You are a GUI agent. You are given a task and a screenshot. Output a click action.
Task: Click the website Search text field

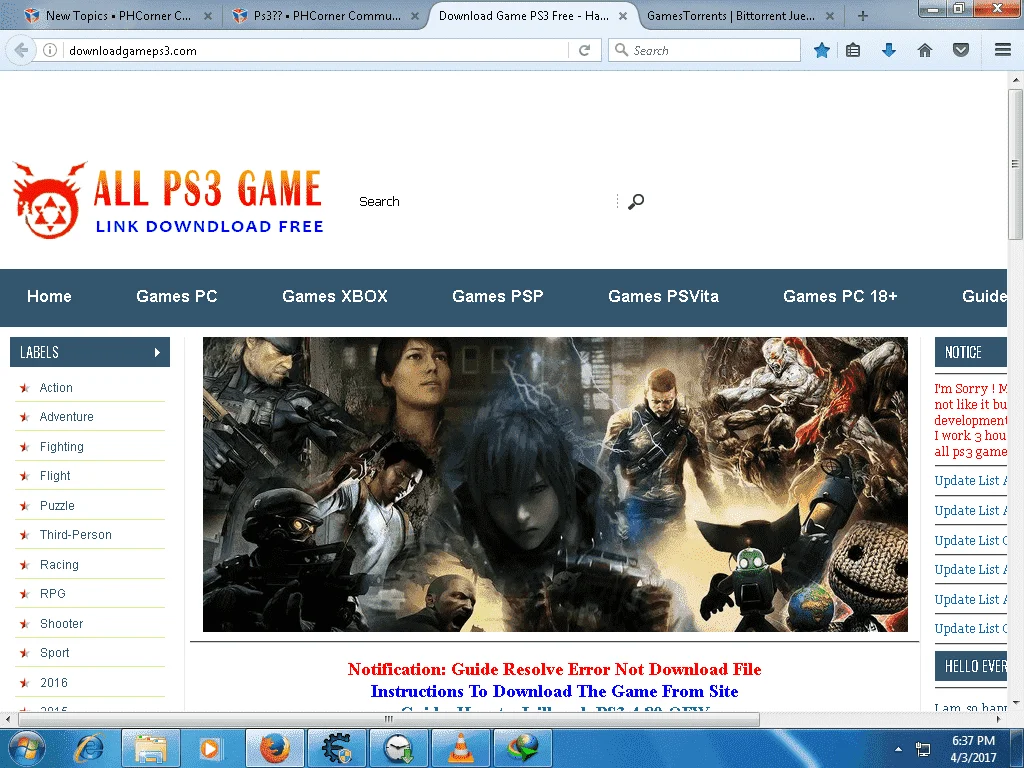coord(487,202)
